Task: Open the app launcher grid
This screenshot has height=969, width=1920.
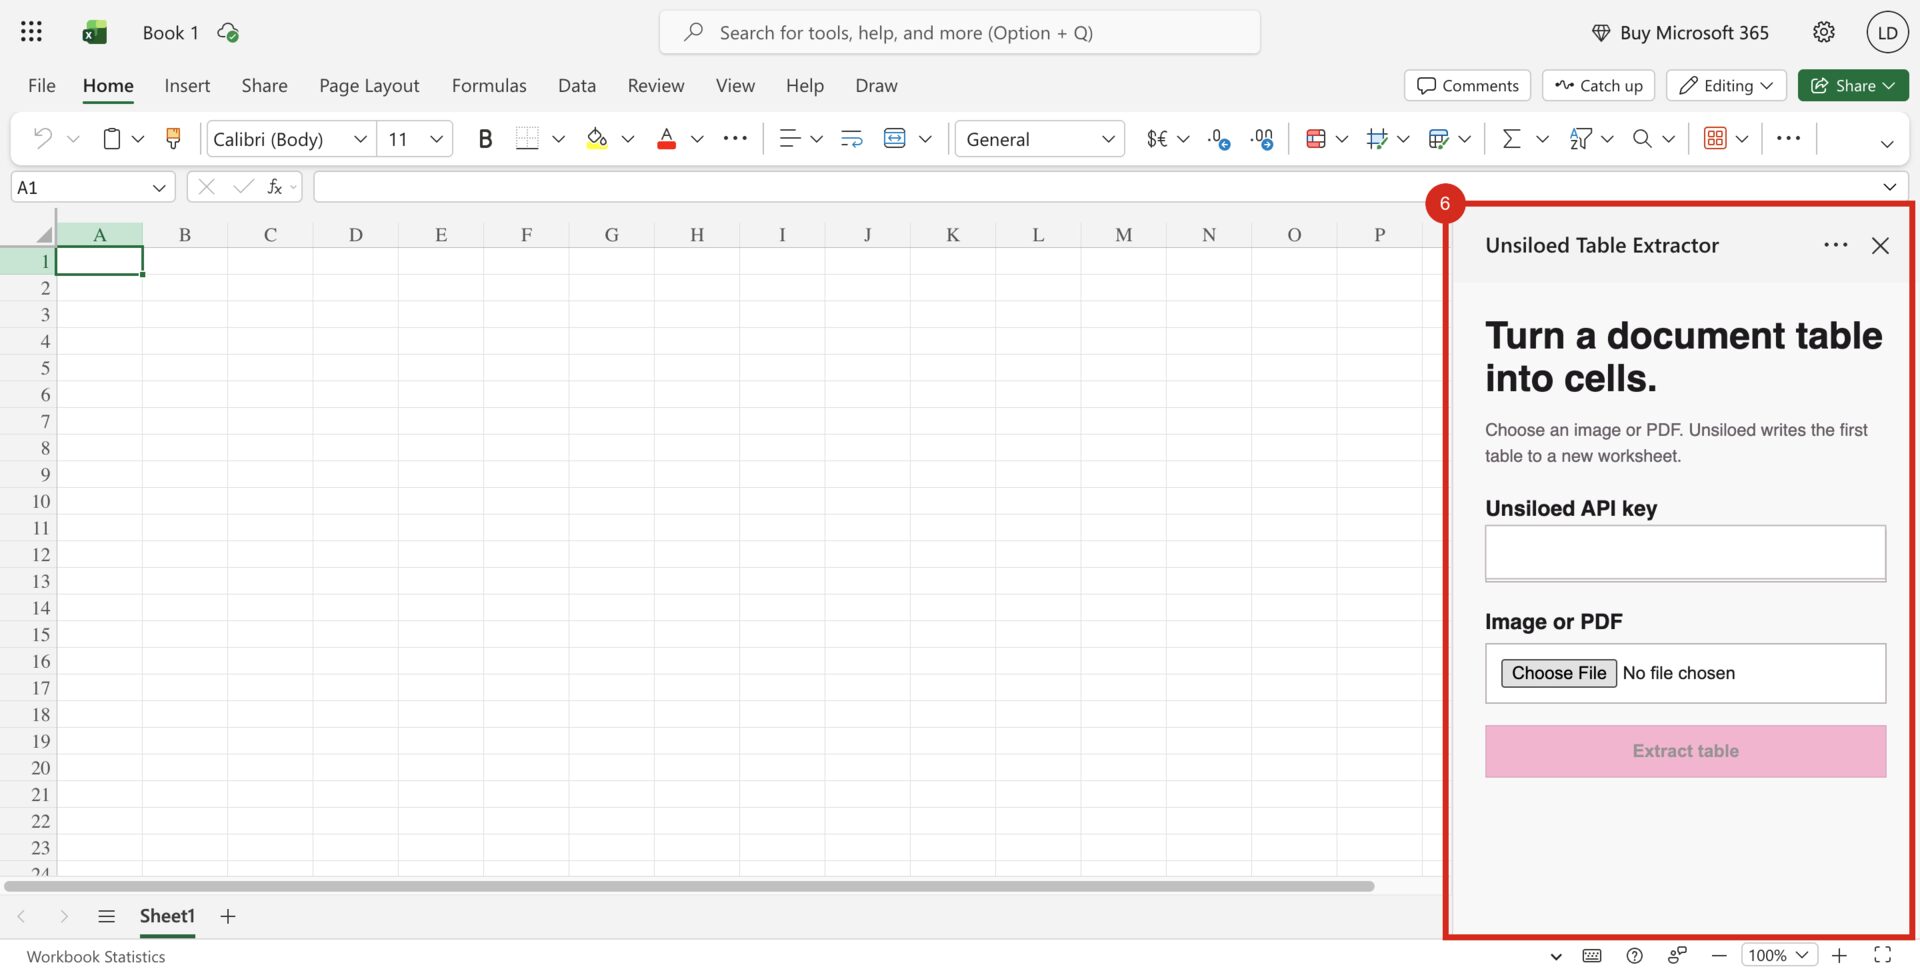Action: pyautogui.click(x=31, y=32)
